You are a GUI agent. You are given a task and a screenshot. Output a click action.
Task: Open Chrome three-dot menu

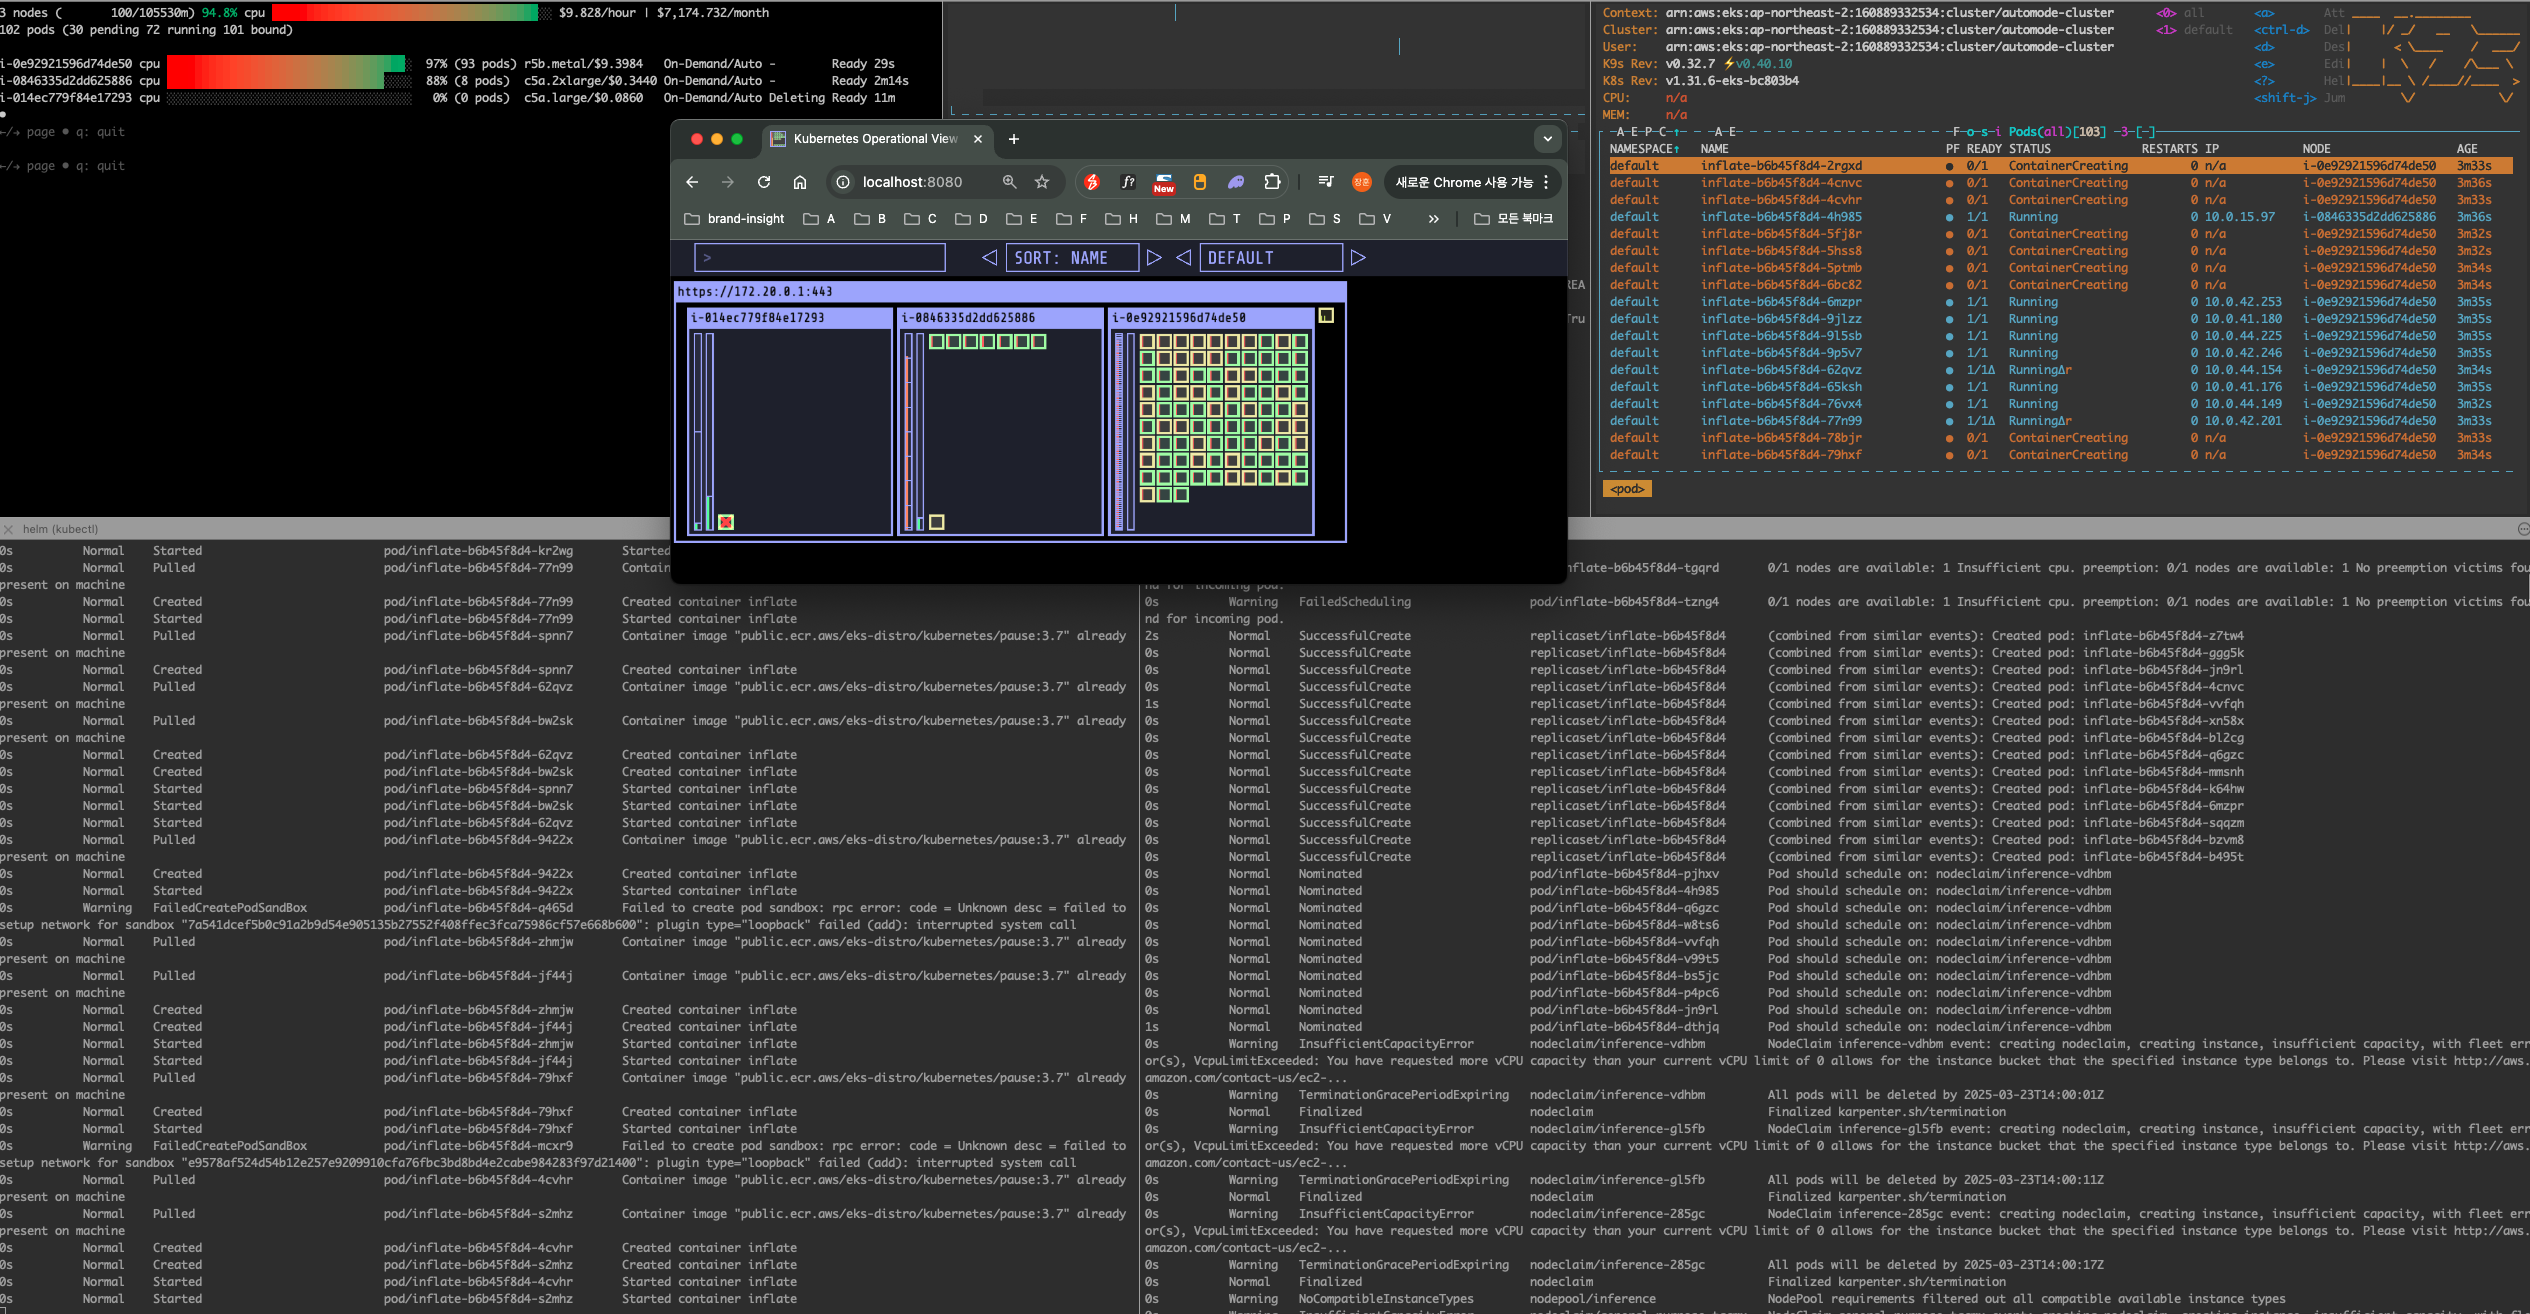pos(1546,182)
